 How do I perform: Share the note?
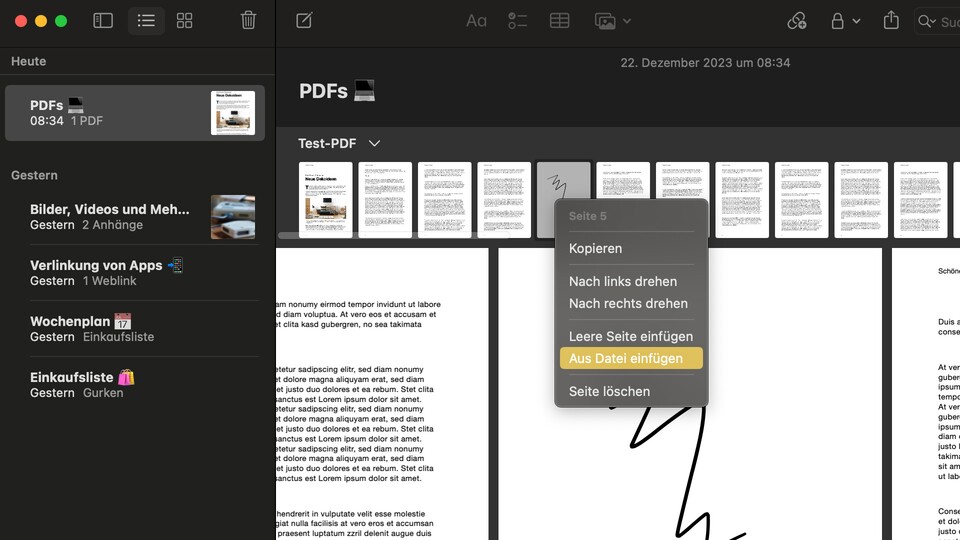click(x=891, y=21)
